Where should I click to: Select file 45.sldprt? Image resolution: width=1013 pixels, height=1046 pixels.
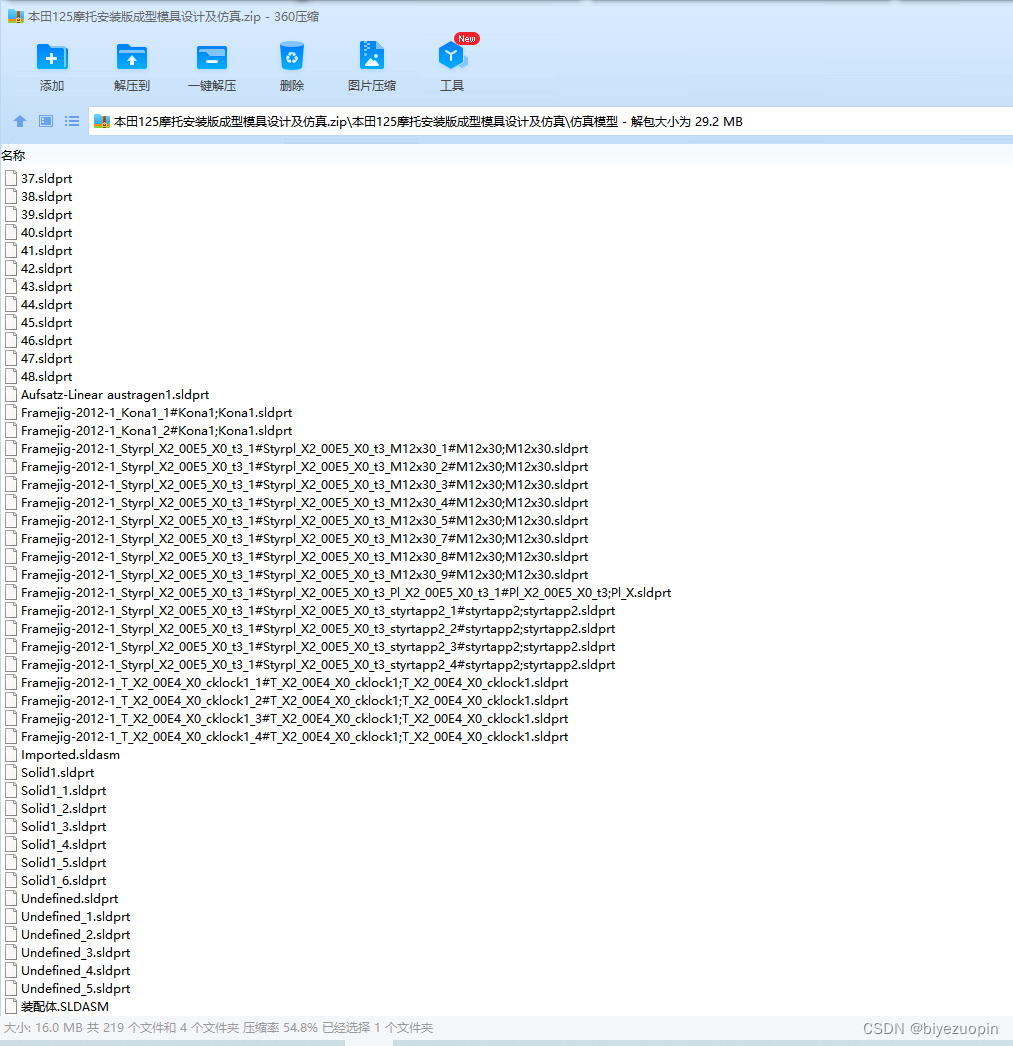click(x=46, y=323)
